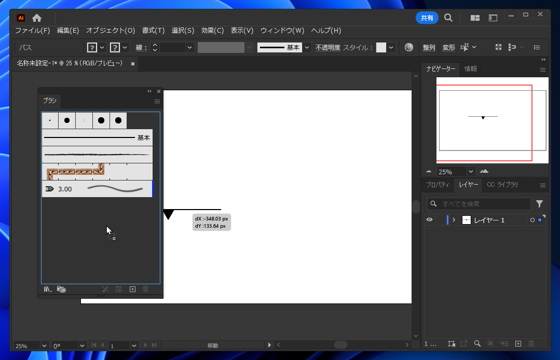Click zoom out mountain icon in Navigator

[429, 172]
